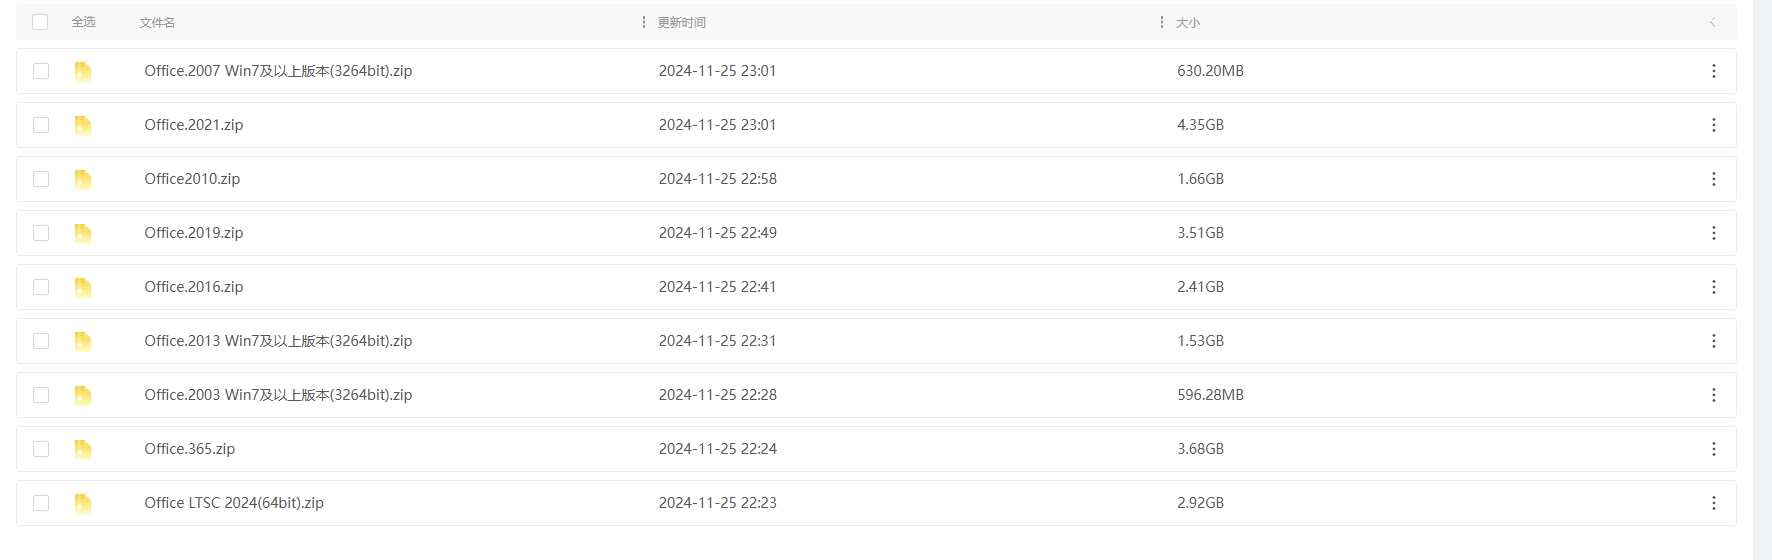Sort by the 更新时间 column header

coord(681,22)
